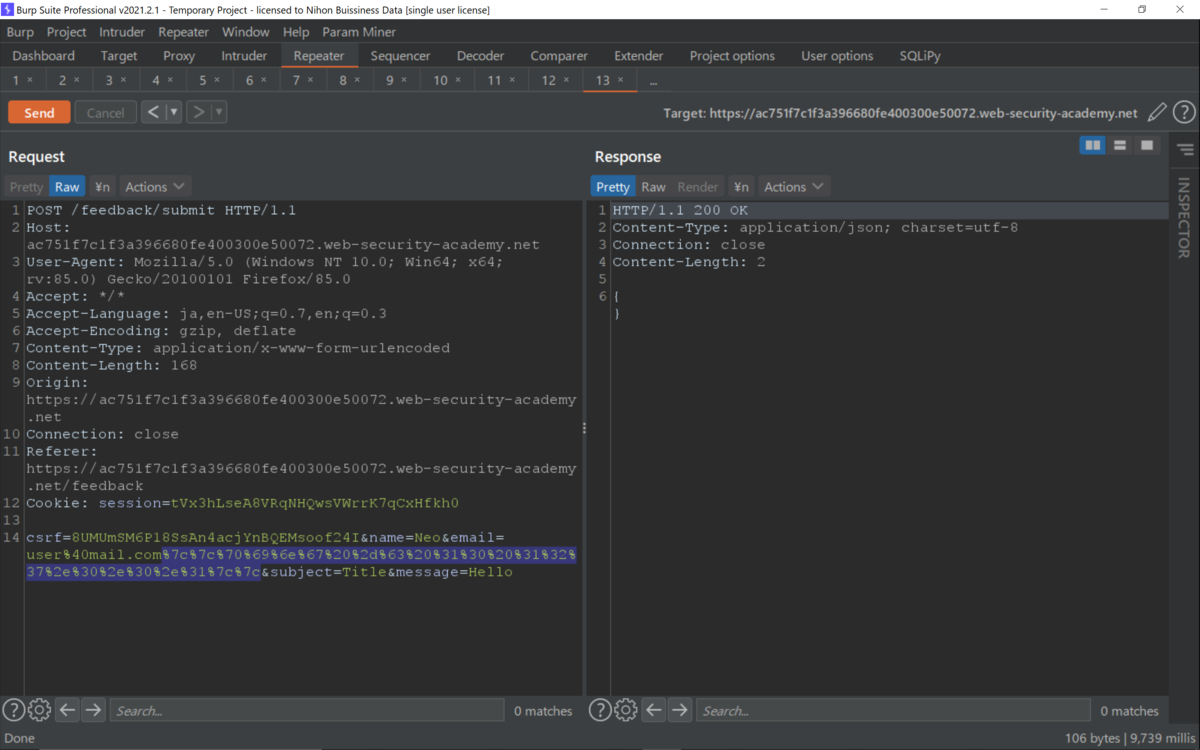
Task: Open the vertical INSPECTOR side panel
Action: [1185, 217]
